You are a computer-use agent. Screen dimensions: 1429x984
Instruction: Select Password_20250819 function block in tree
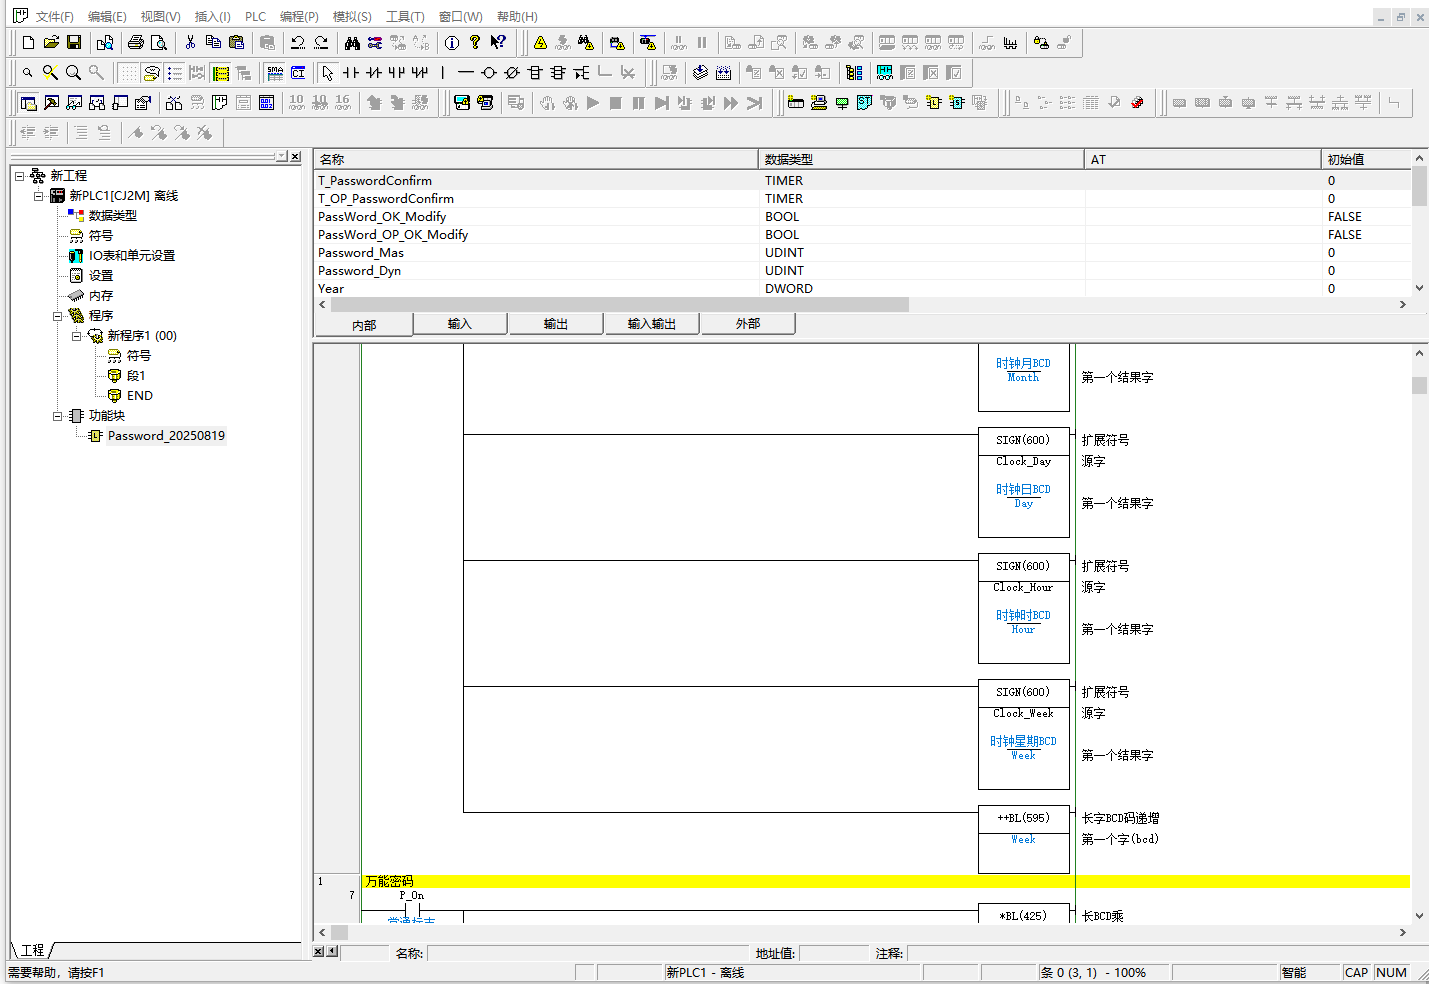[166, 436]
